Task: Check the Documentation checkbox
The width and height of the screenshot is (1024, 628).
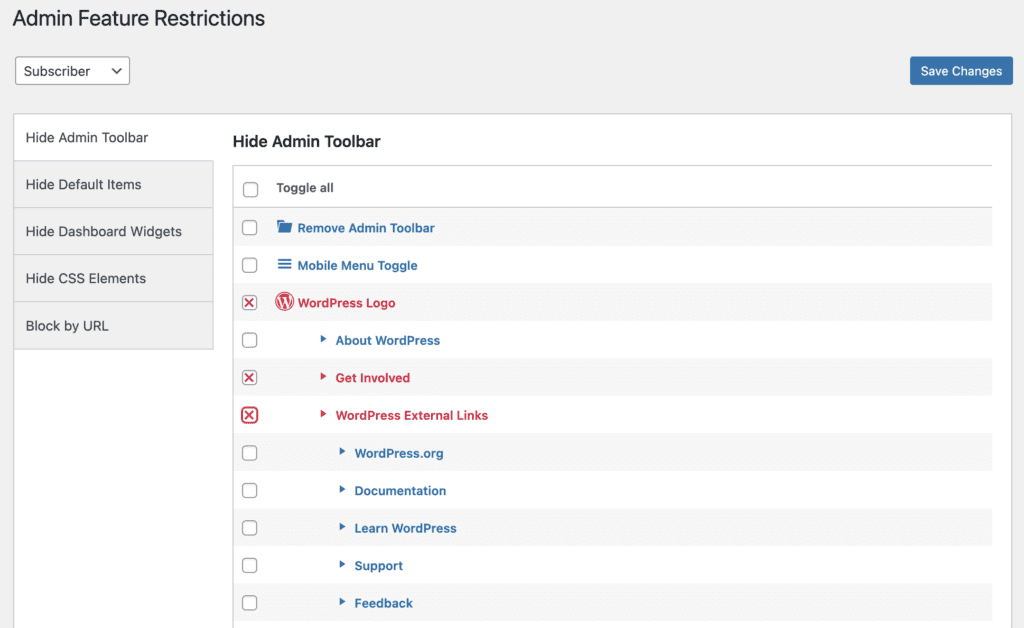Action: click(249, 490)
